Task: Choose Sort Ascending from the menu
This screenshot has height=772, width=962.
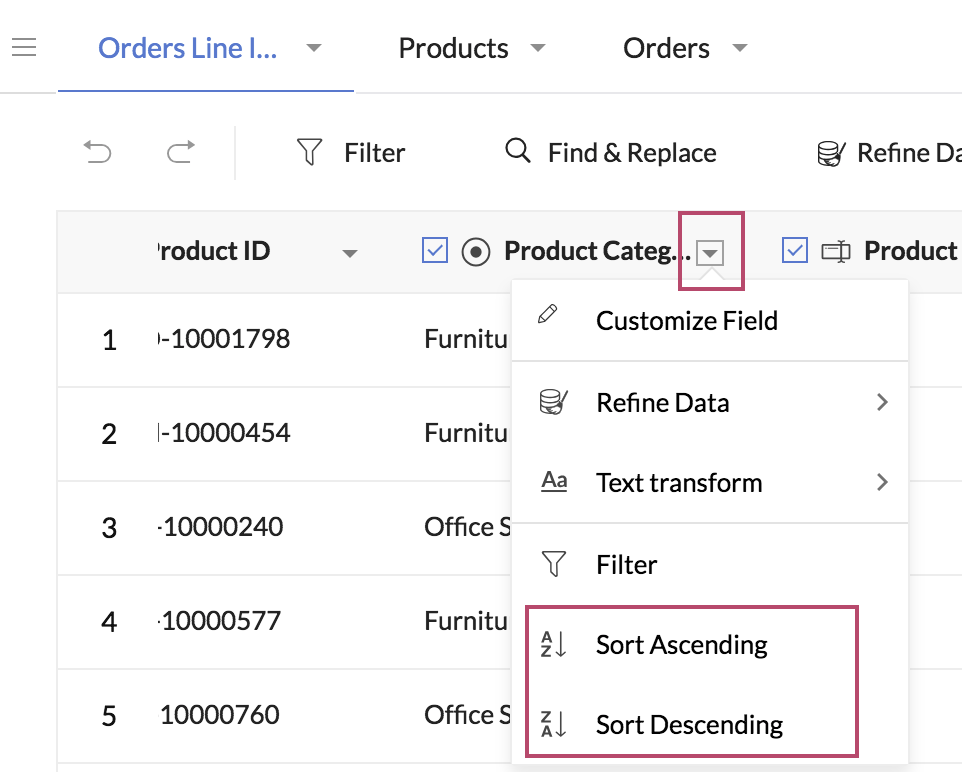Action: coord(681,645)
